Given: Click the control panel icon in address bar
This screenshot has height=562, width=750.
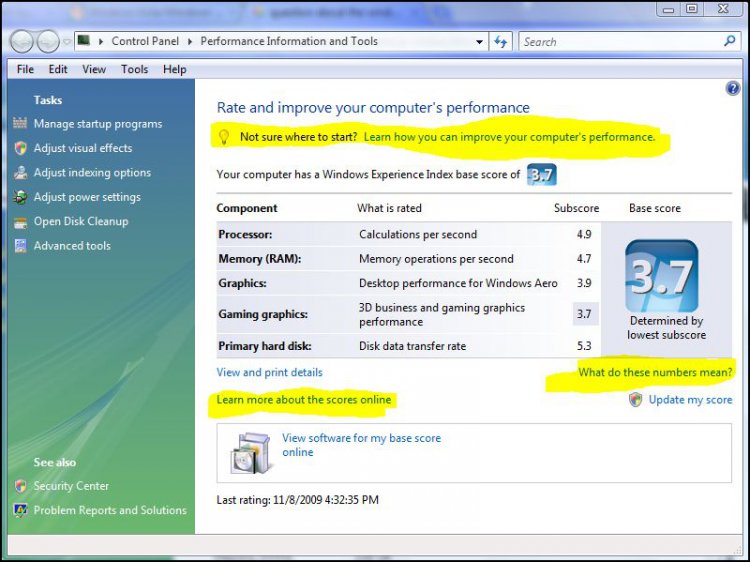Looking at the screenshot, I should [84, 41].
